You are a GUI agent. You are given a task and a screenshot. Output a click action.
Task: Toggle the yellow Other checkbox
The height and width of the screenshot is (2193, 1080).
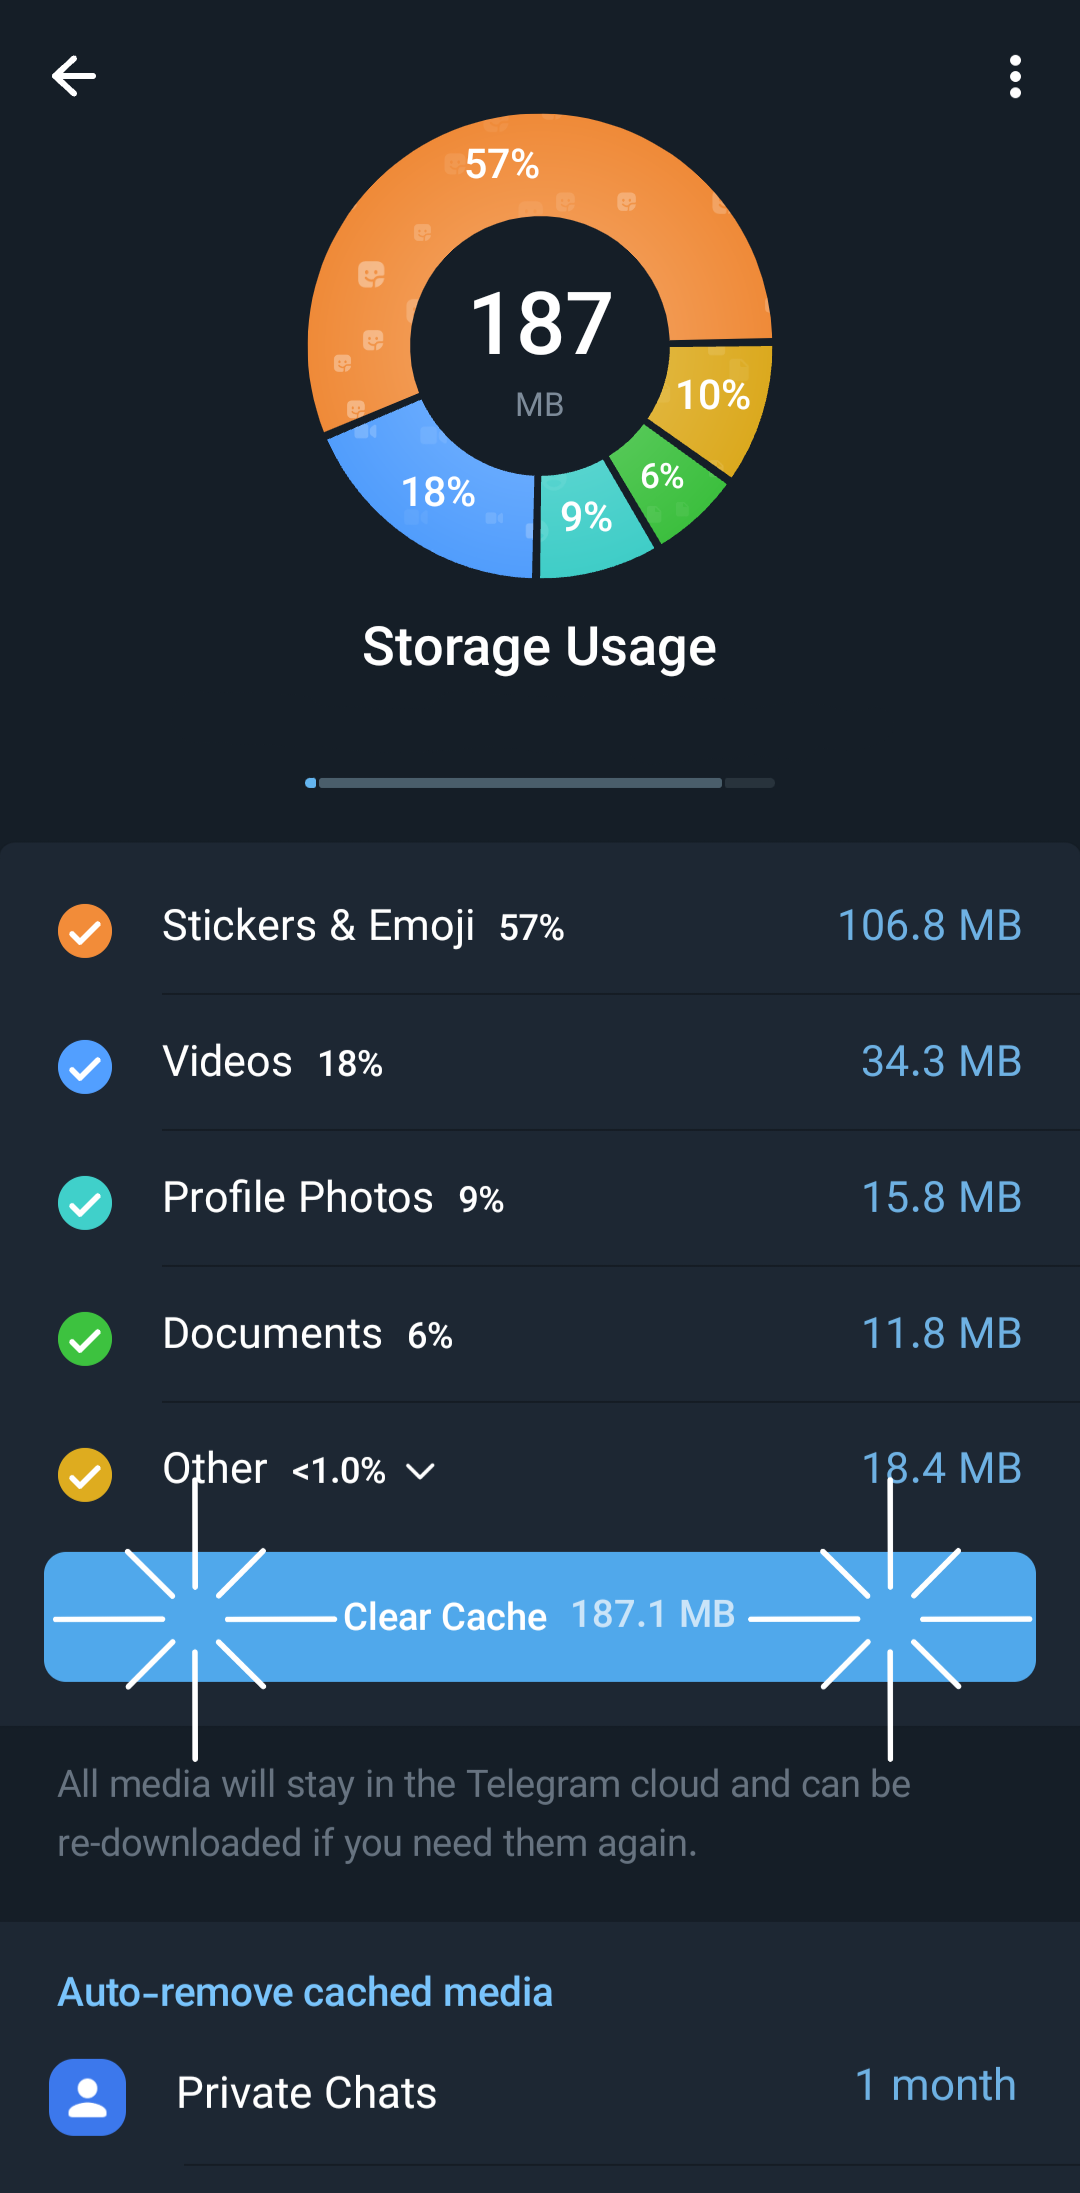(x=85, y=1474)
